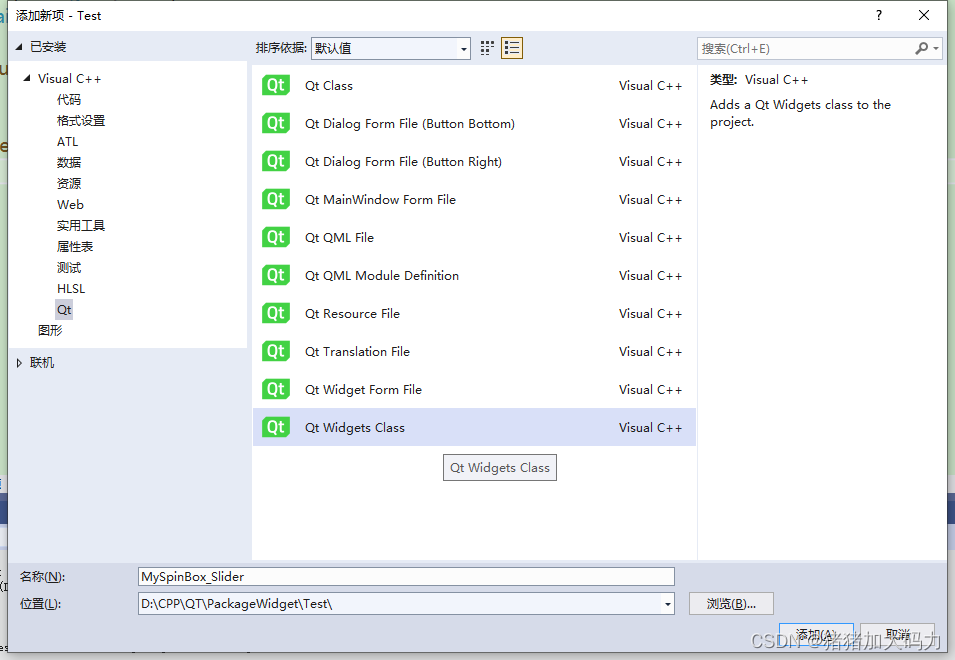
Task: Click the 取消 cancel button
Action: click(x=898, y=635)
